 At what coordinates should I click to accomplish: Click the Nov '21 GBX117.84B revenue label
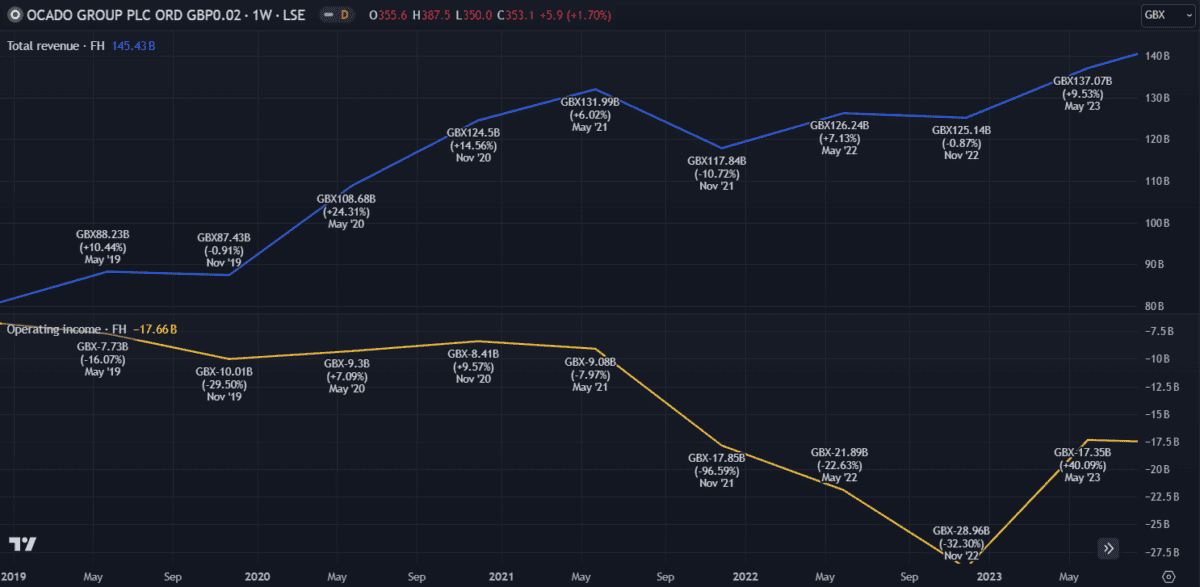coord(717,173)
